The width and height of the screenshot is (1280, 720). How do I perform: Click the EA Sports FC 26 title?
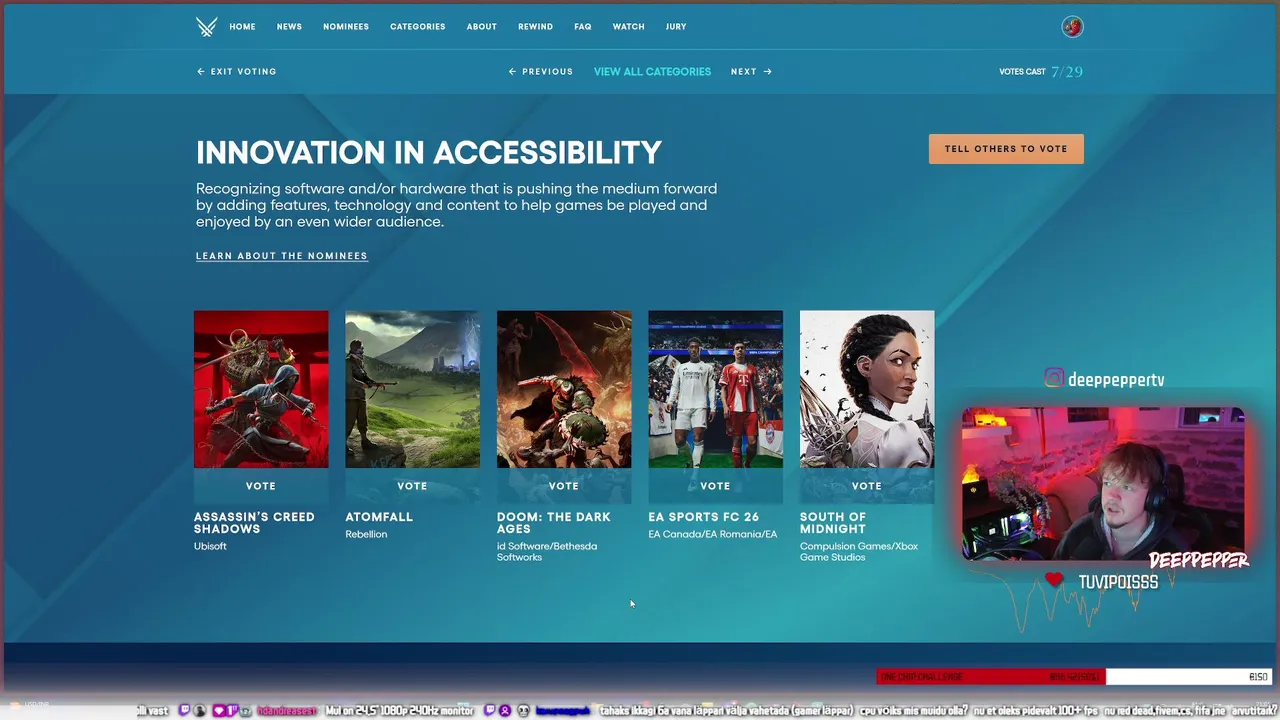(x=703, y=517)
